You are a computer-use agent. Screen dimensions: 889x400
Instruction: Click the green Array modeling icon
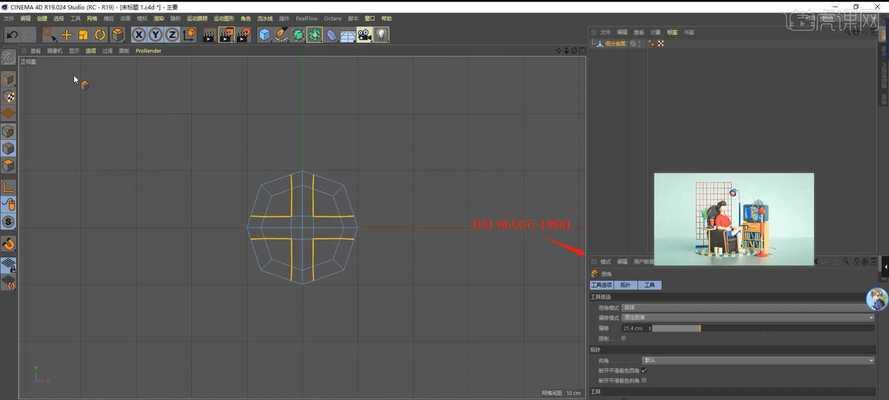[314, 35]
